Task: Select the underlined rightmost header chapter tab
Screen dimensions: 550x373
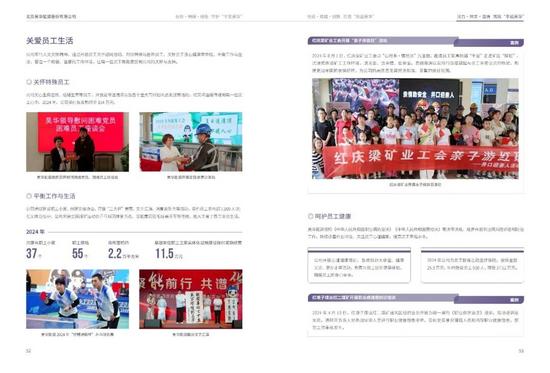Action: [490, 16]
